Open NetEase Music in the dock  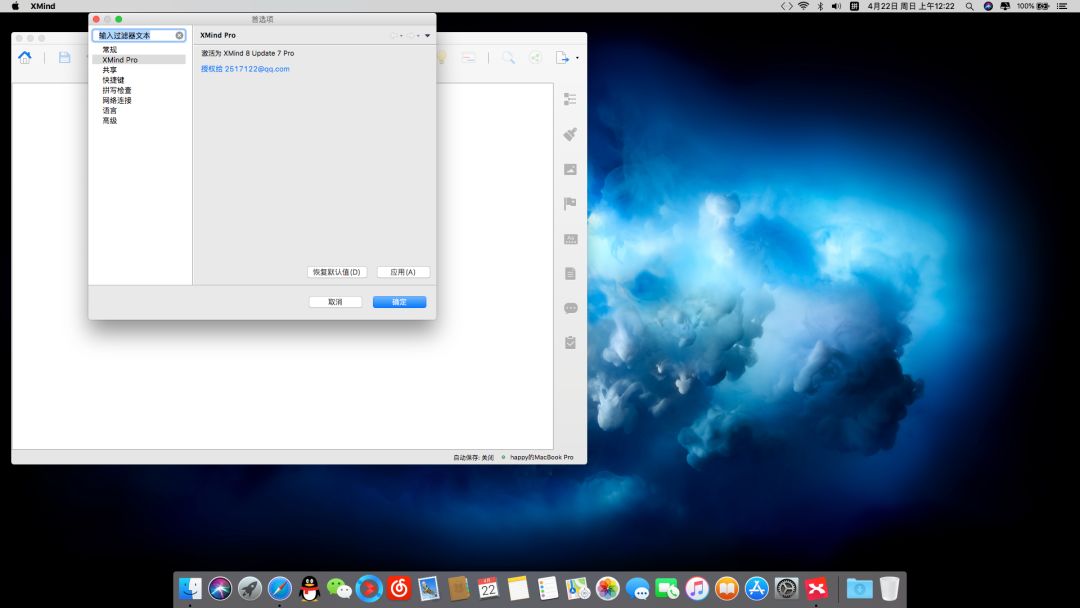[x=399, y=589]
